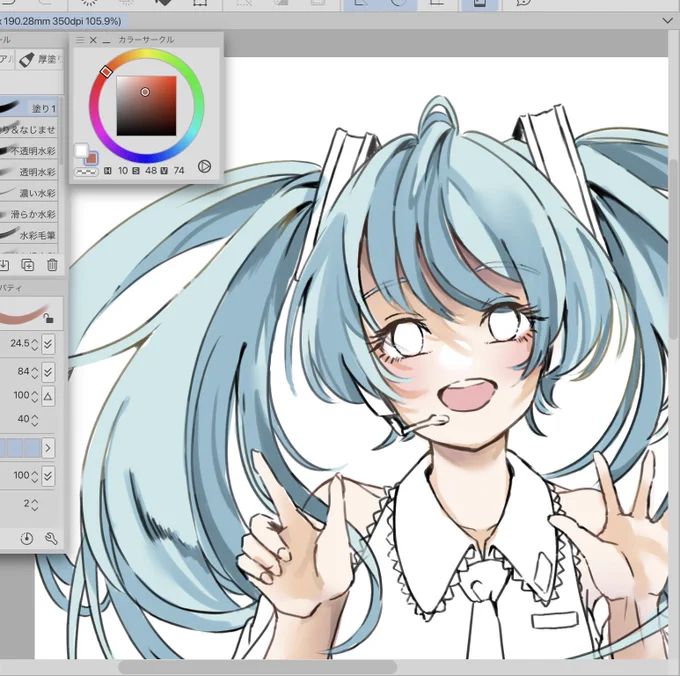
Task: Open dynamics settings beside the lower 100 value
Action: coord(48,476)
